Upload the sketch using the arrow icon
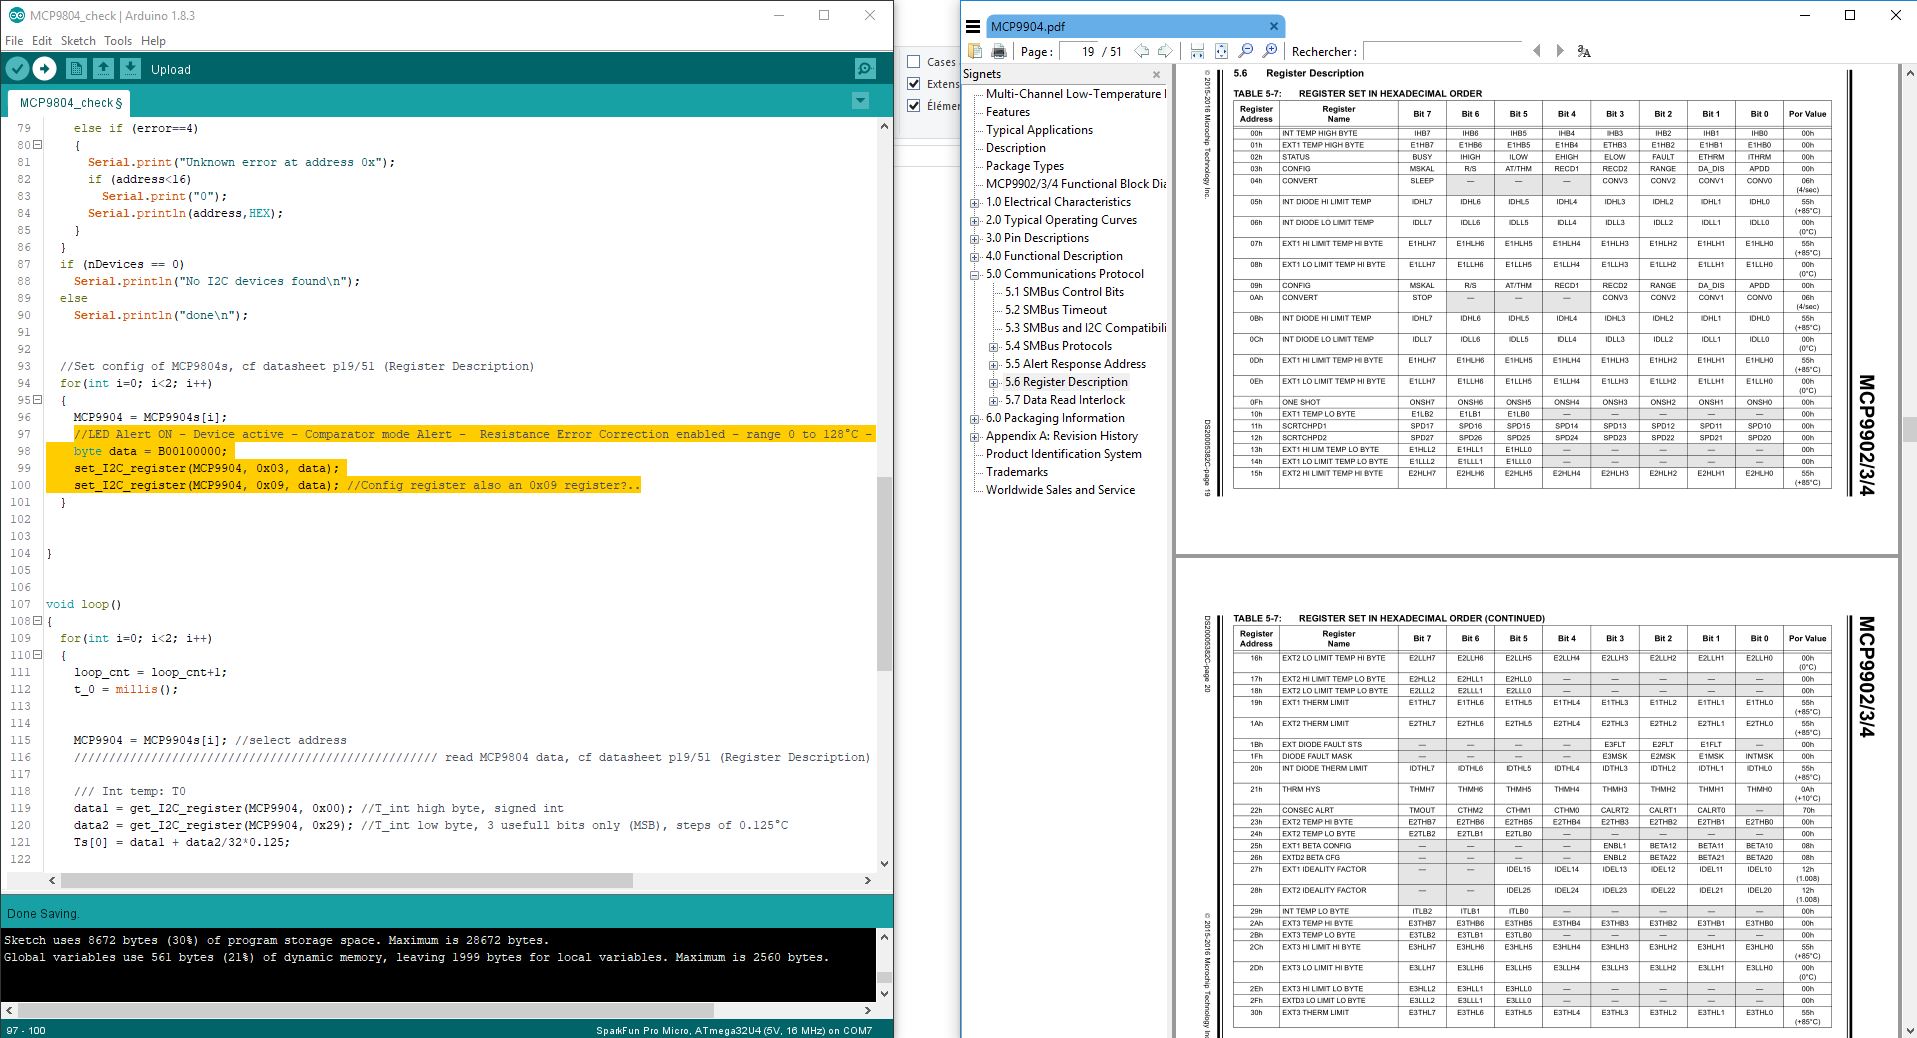The width and height of the screenshot is (1917, 1038). click(x=44, y=68)
